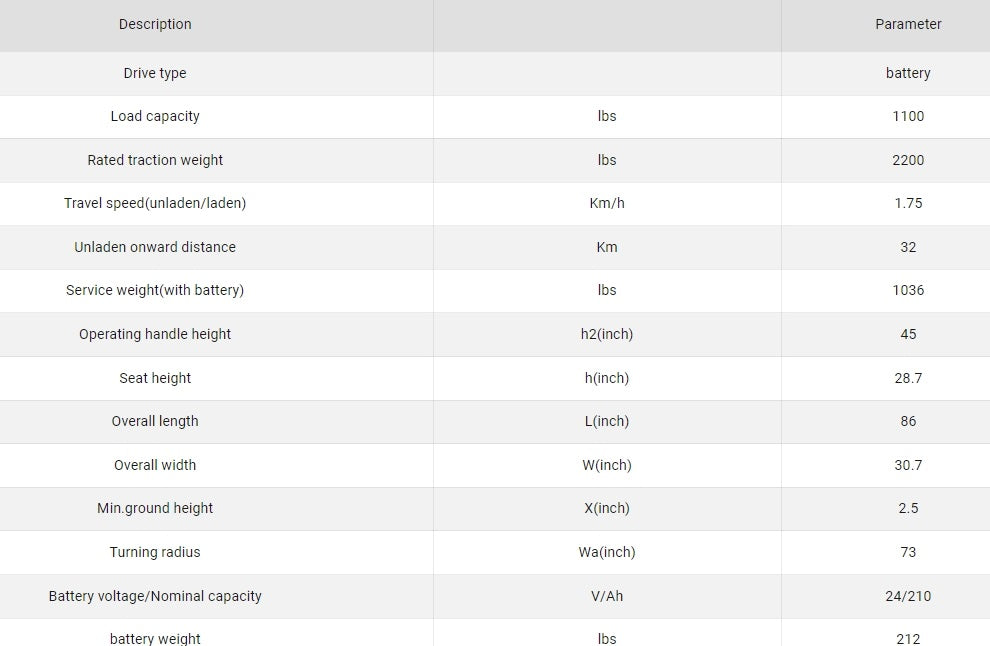Image resolution: width=990 pixels, height=646 pixels.
Task: Click the 28.7 seat height value
Action: click(x=908, y=378)
